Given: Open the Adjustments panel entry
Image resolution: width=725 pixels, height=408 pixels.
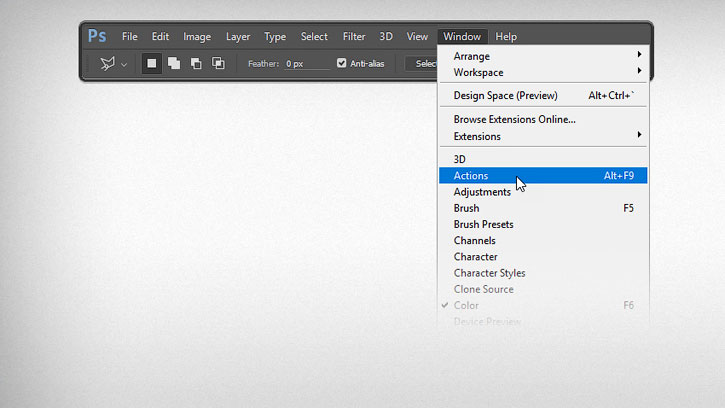Looking at the screenshot, I should (x=543, y=192).
